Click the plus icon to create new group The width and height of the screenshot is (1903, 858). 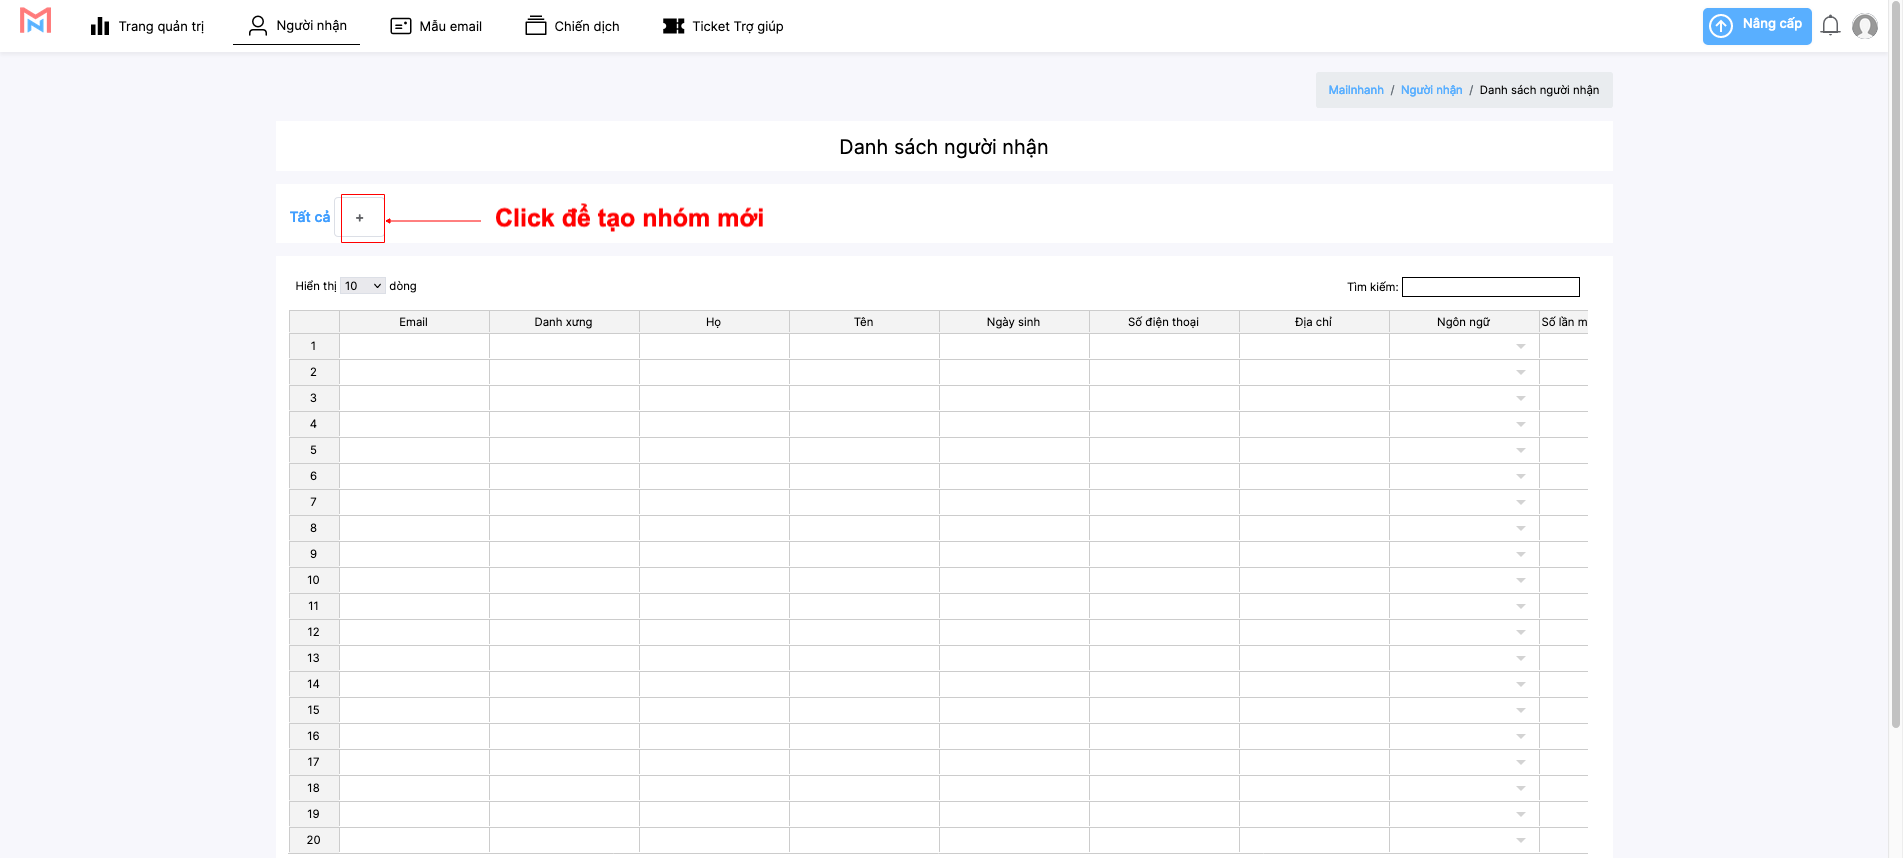click(360, 218)
